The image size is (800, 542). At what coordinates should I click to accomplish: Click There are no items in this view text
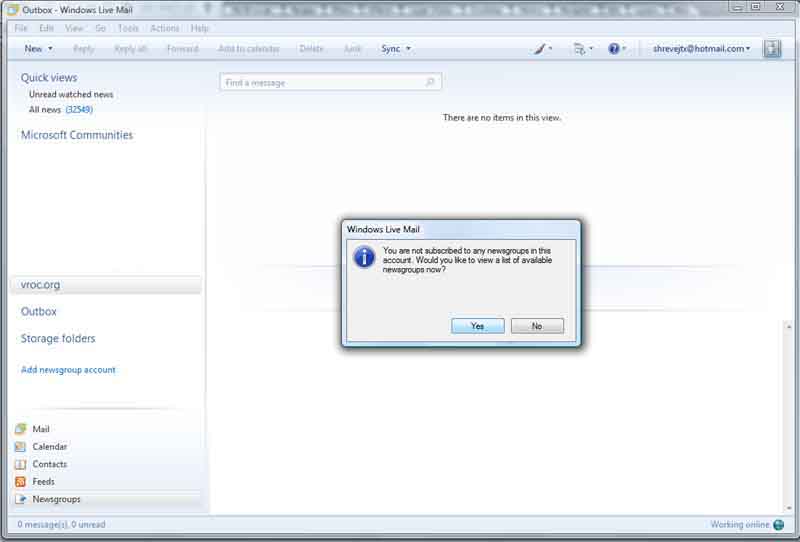coord(502,118)
